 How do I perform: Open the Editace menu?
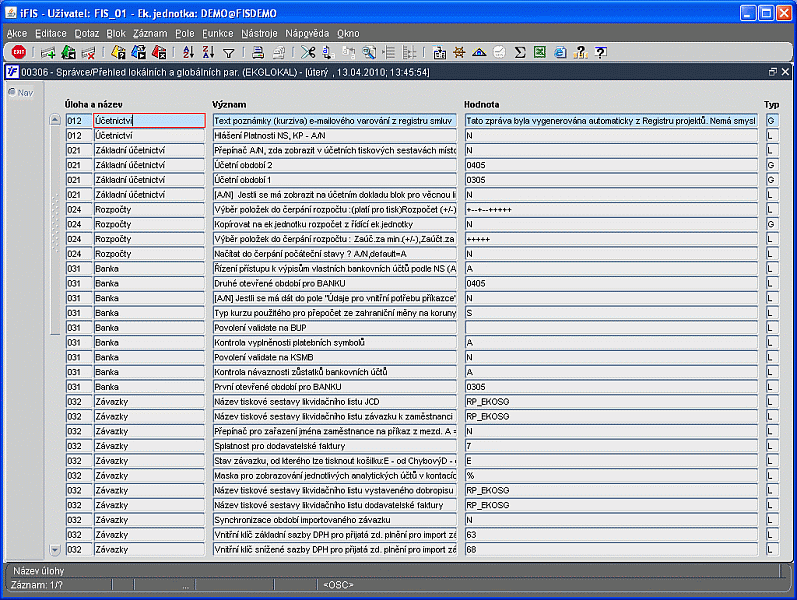coord(51,34)
